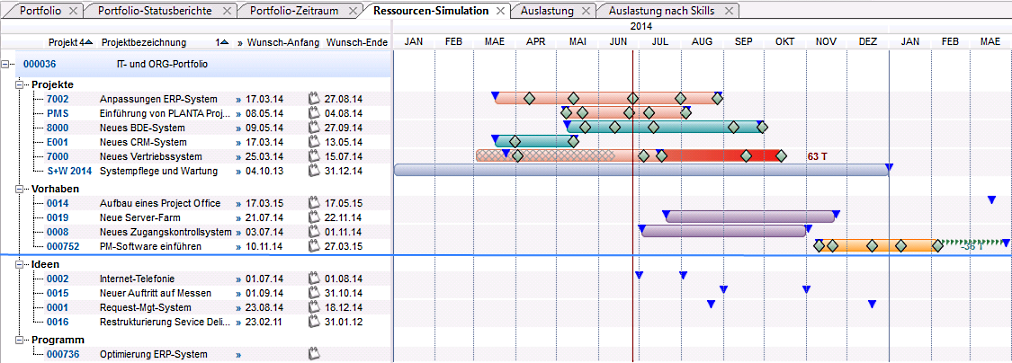This screenshot has height=363, width=1012.
Task: Click the calendar icon for Neue Server-Farm
Action: click(x=314, y=218)
